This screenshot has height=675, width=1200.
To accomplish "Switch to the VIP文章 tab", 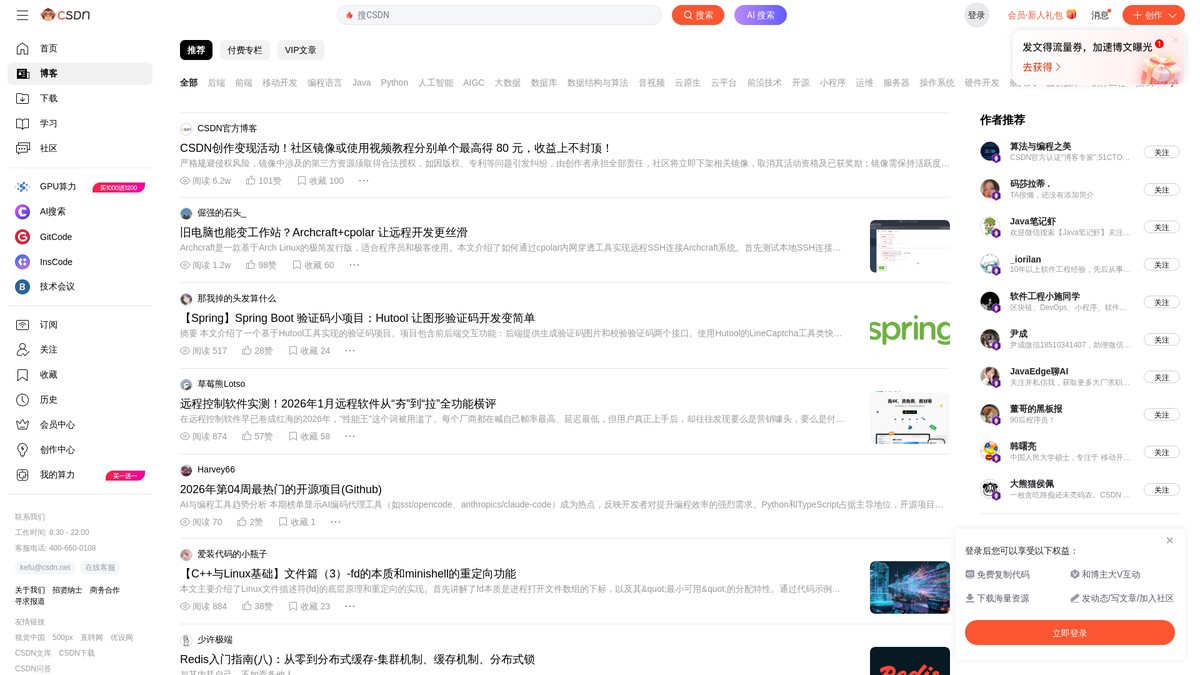I will pos(301,50).
